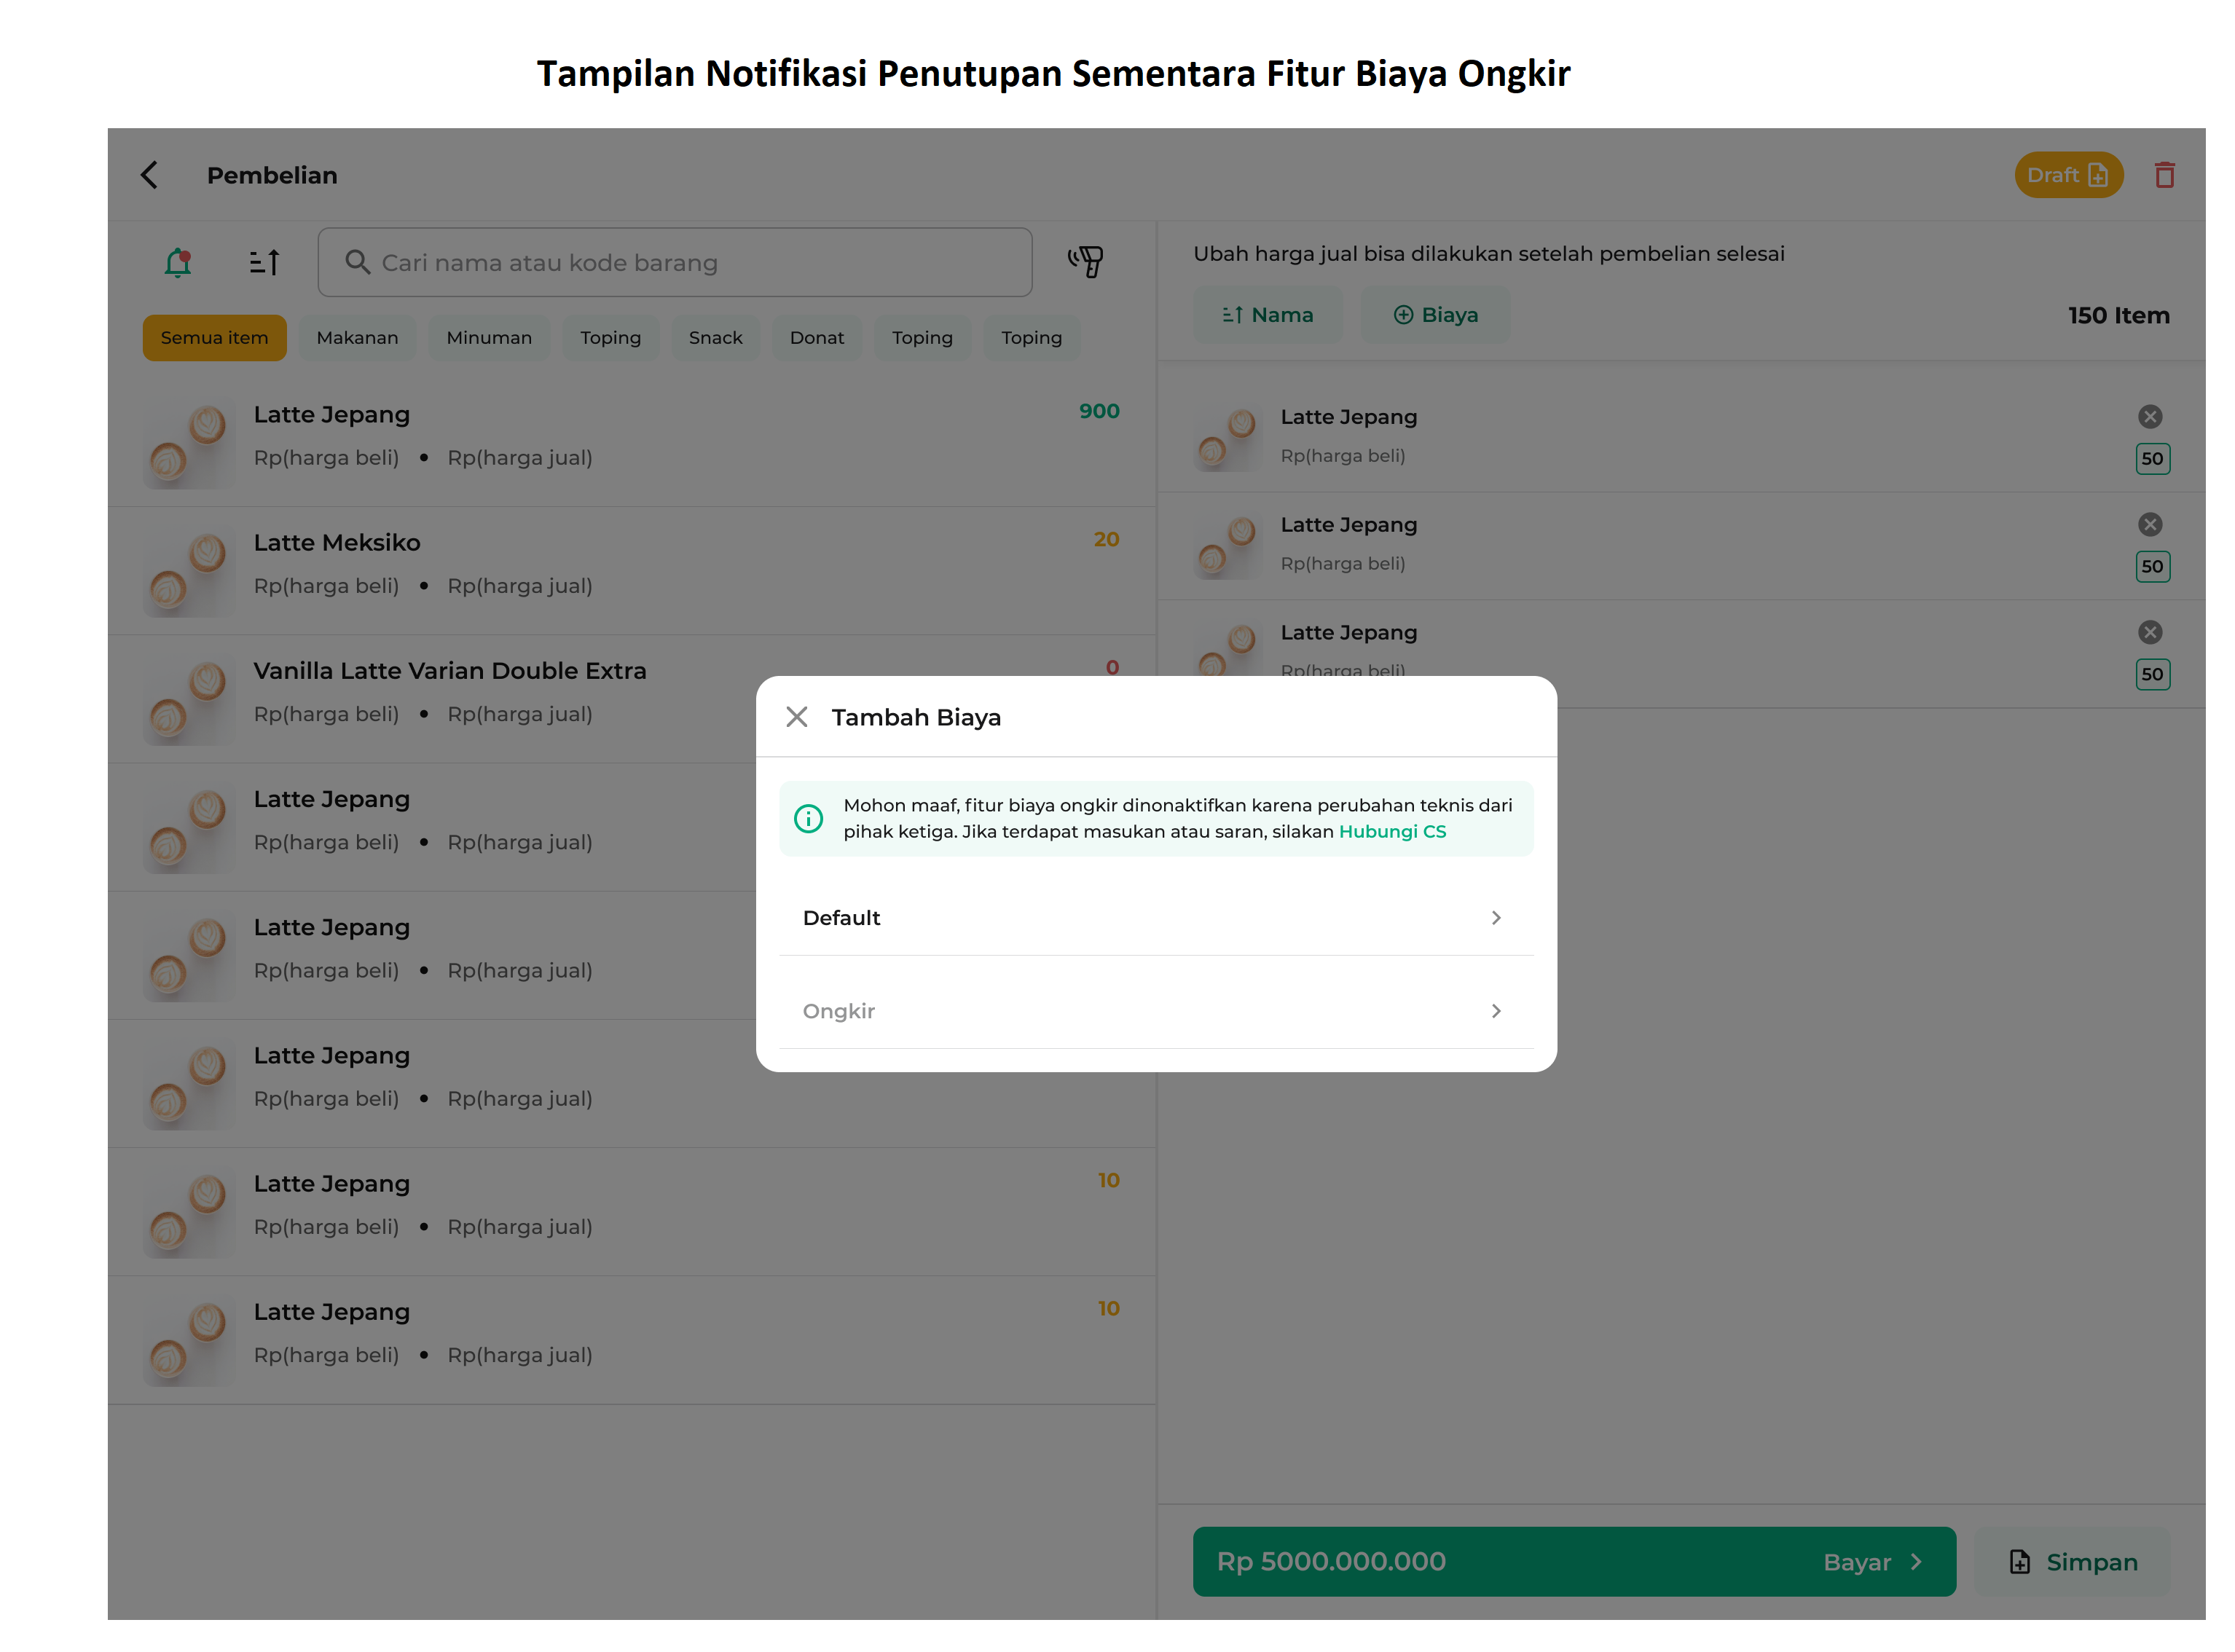The width and height of the screenshot is (2235, 1652).
Task: Select Latte Jepang with stock 900
Action: coord(632,443)
